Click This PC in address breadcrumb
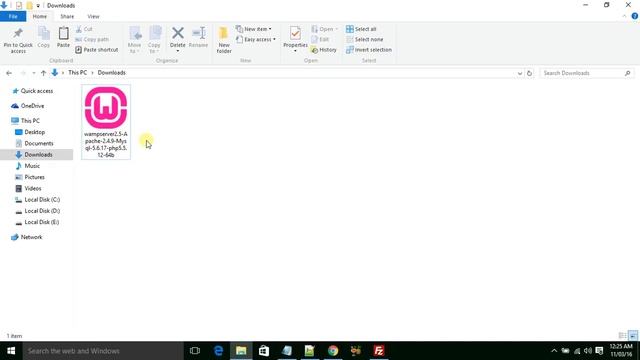640x360 pixels. pyautogui.click(x=78, y=73)
